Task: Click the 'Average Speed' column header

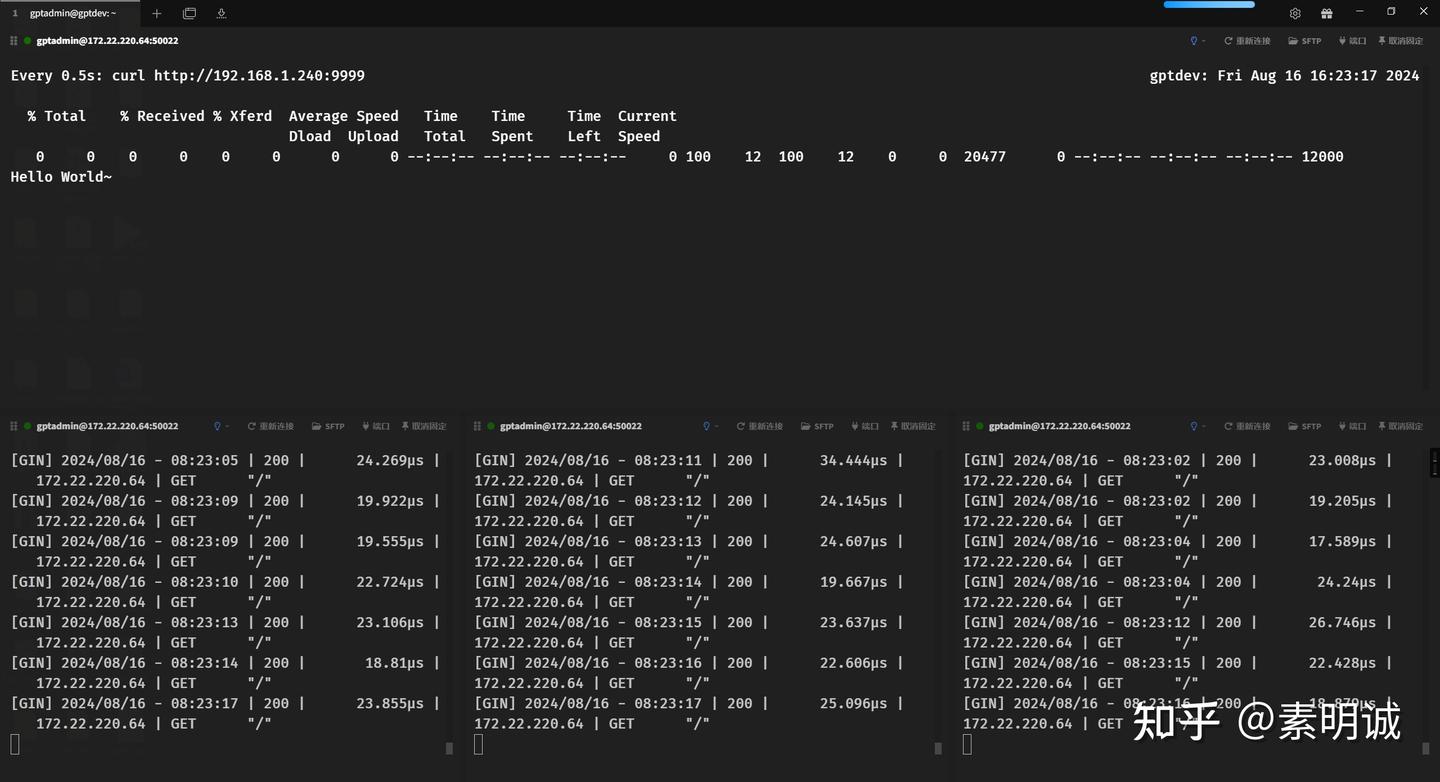Action: 344,116
